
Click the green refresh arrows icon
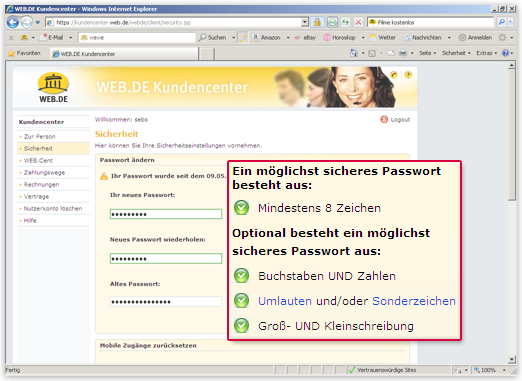[345, 22]
